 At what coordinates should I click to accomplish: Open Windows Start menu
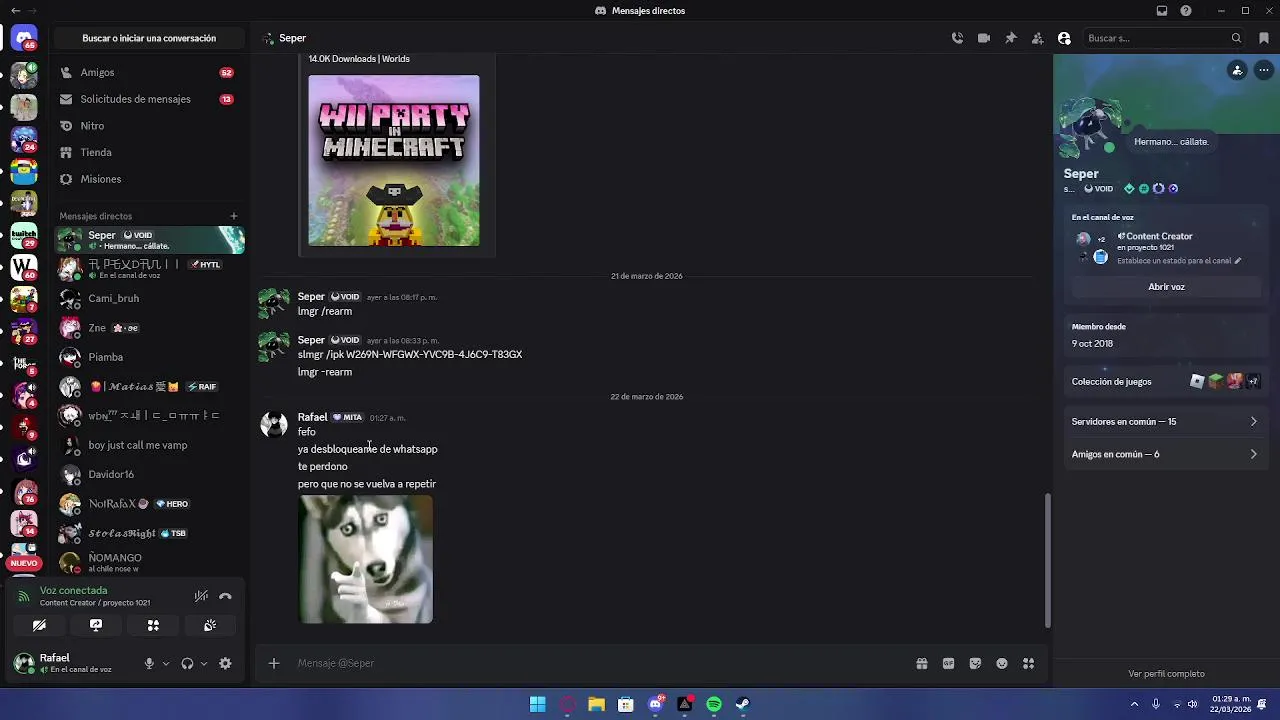(x=538, y=704)
